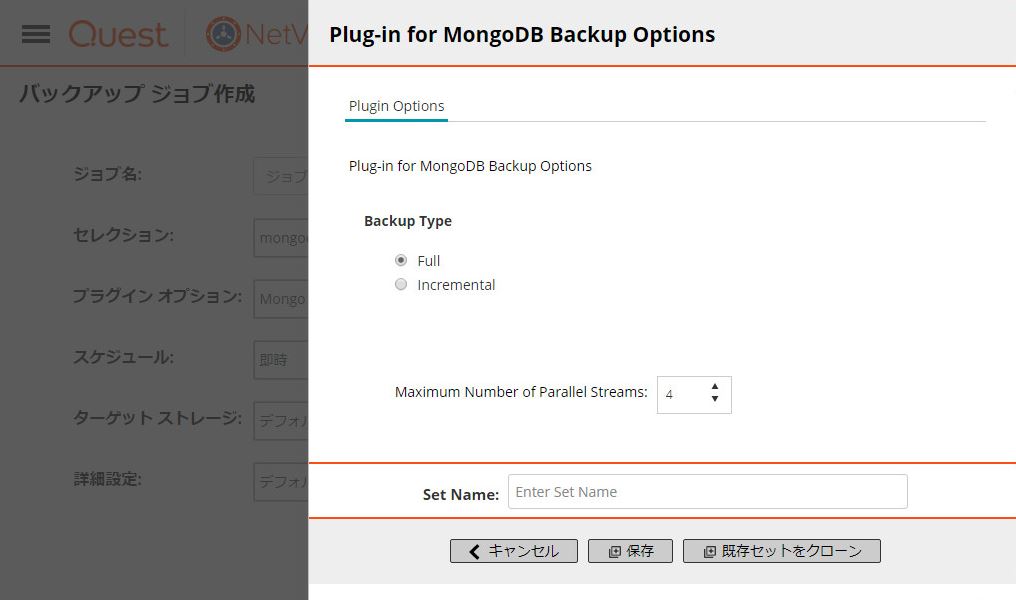Select the Full backup type
Screen dimensions: 1016x600
401,260
